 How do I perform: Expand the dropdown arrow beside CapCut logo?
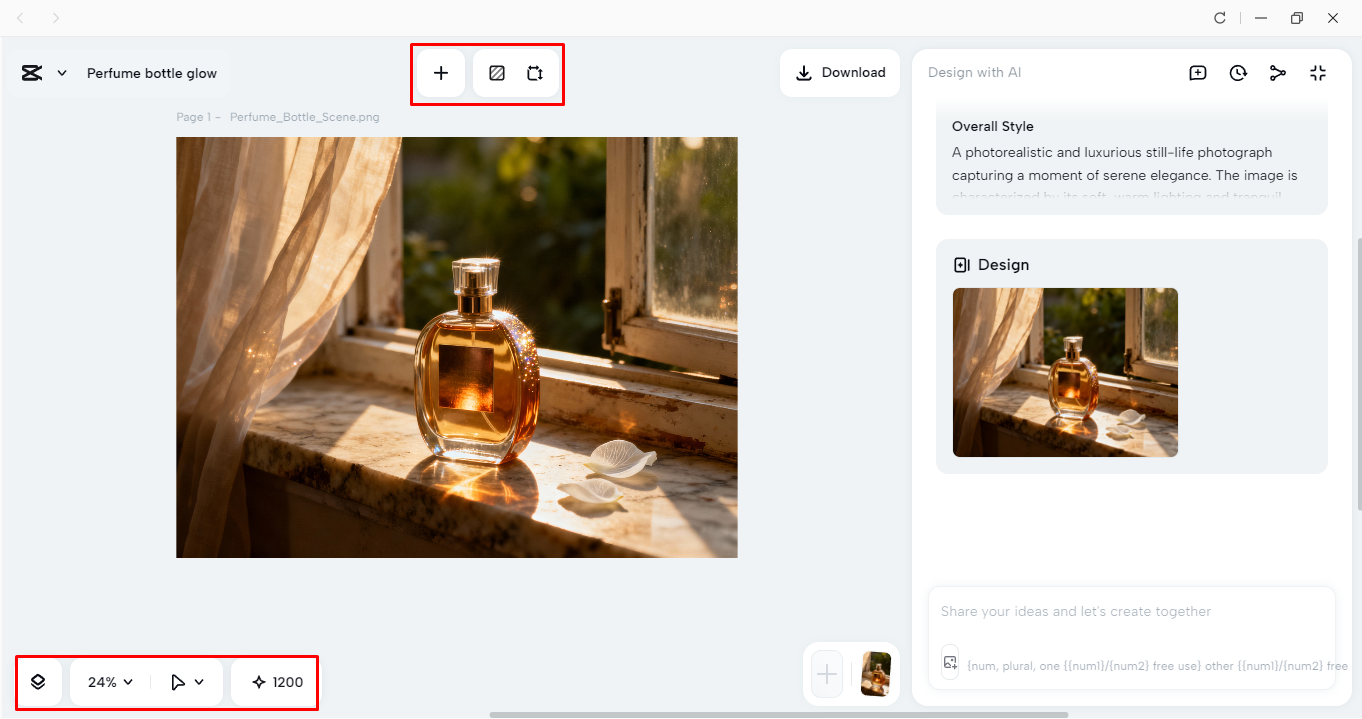click(x=62, y=73)
